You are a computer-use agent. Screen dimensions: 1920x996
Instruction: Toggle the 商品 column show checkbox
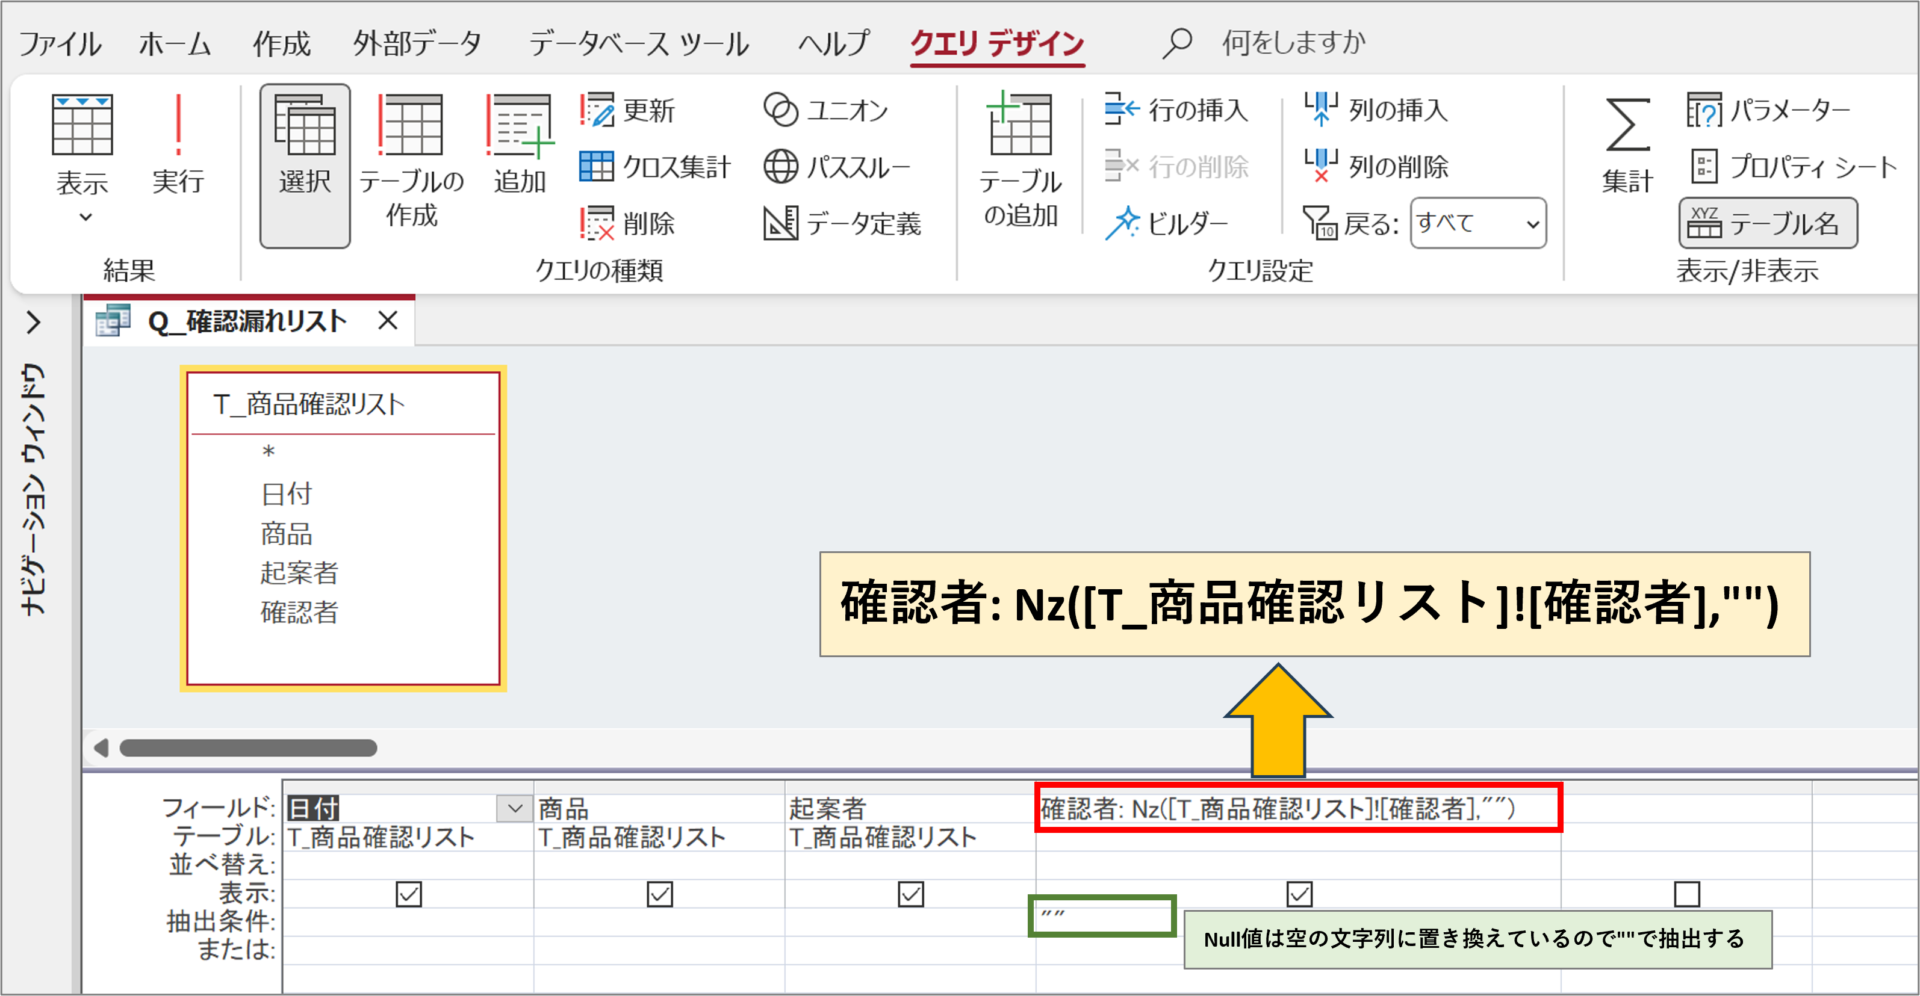[x=660, y=894]
